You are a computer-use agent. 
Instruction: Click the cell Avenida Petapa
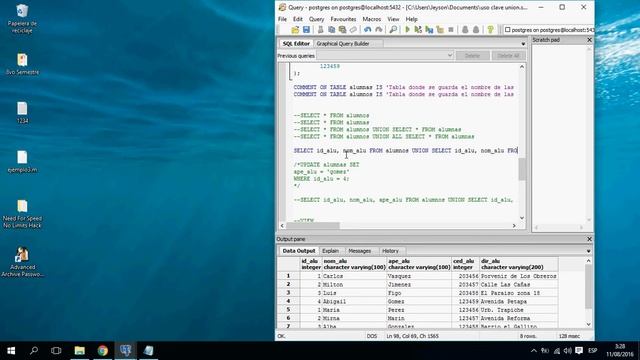[x=518, y=302]
